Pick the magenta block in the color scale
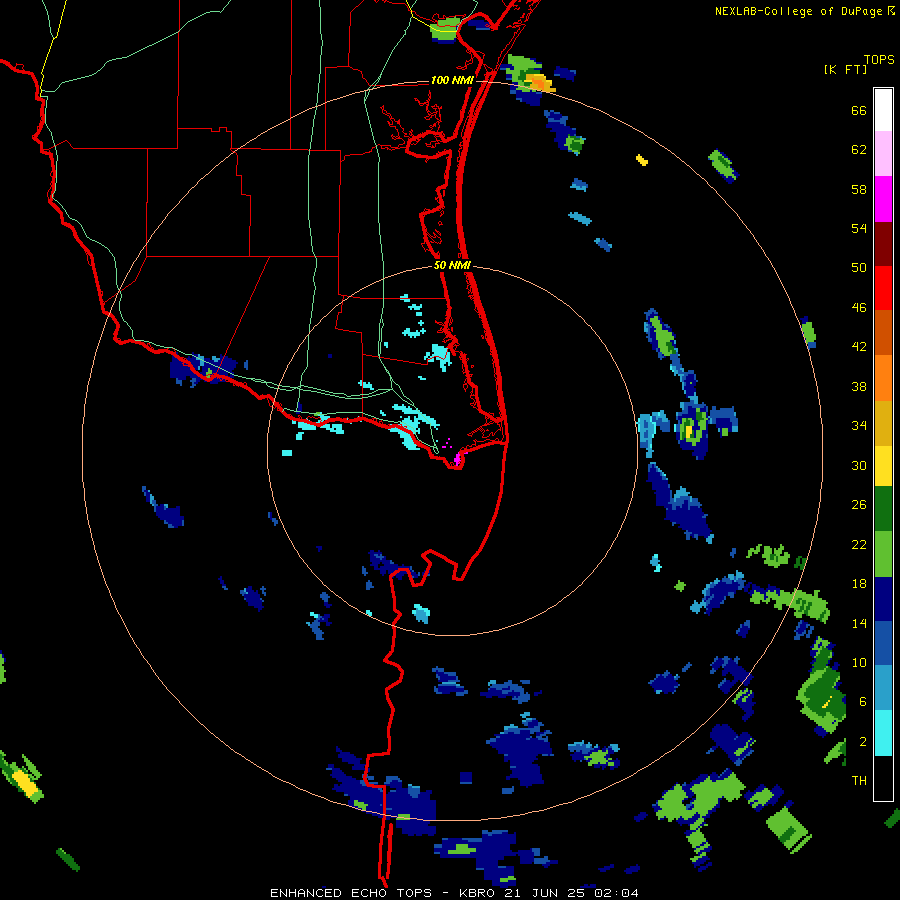Viewport: 900px width, 900px height. point(883,199)
